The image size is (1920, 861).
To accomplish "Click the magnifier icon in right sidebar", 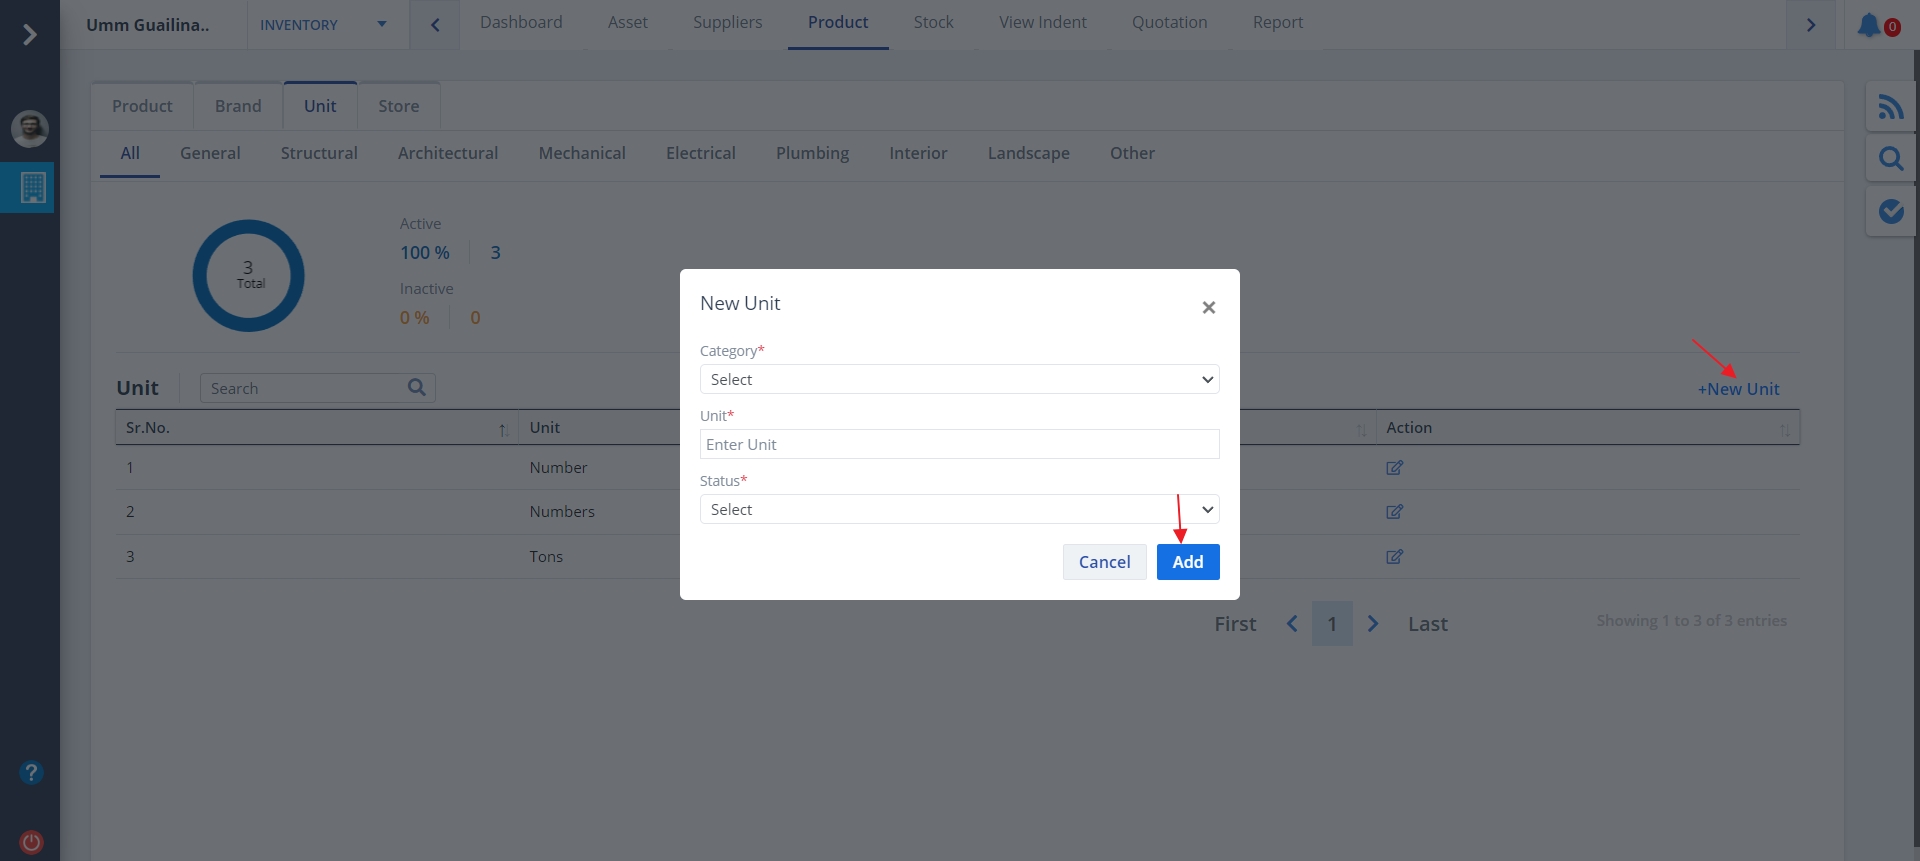I will [1890, 159].
